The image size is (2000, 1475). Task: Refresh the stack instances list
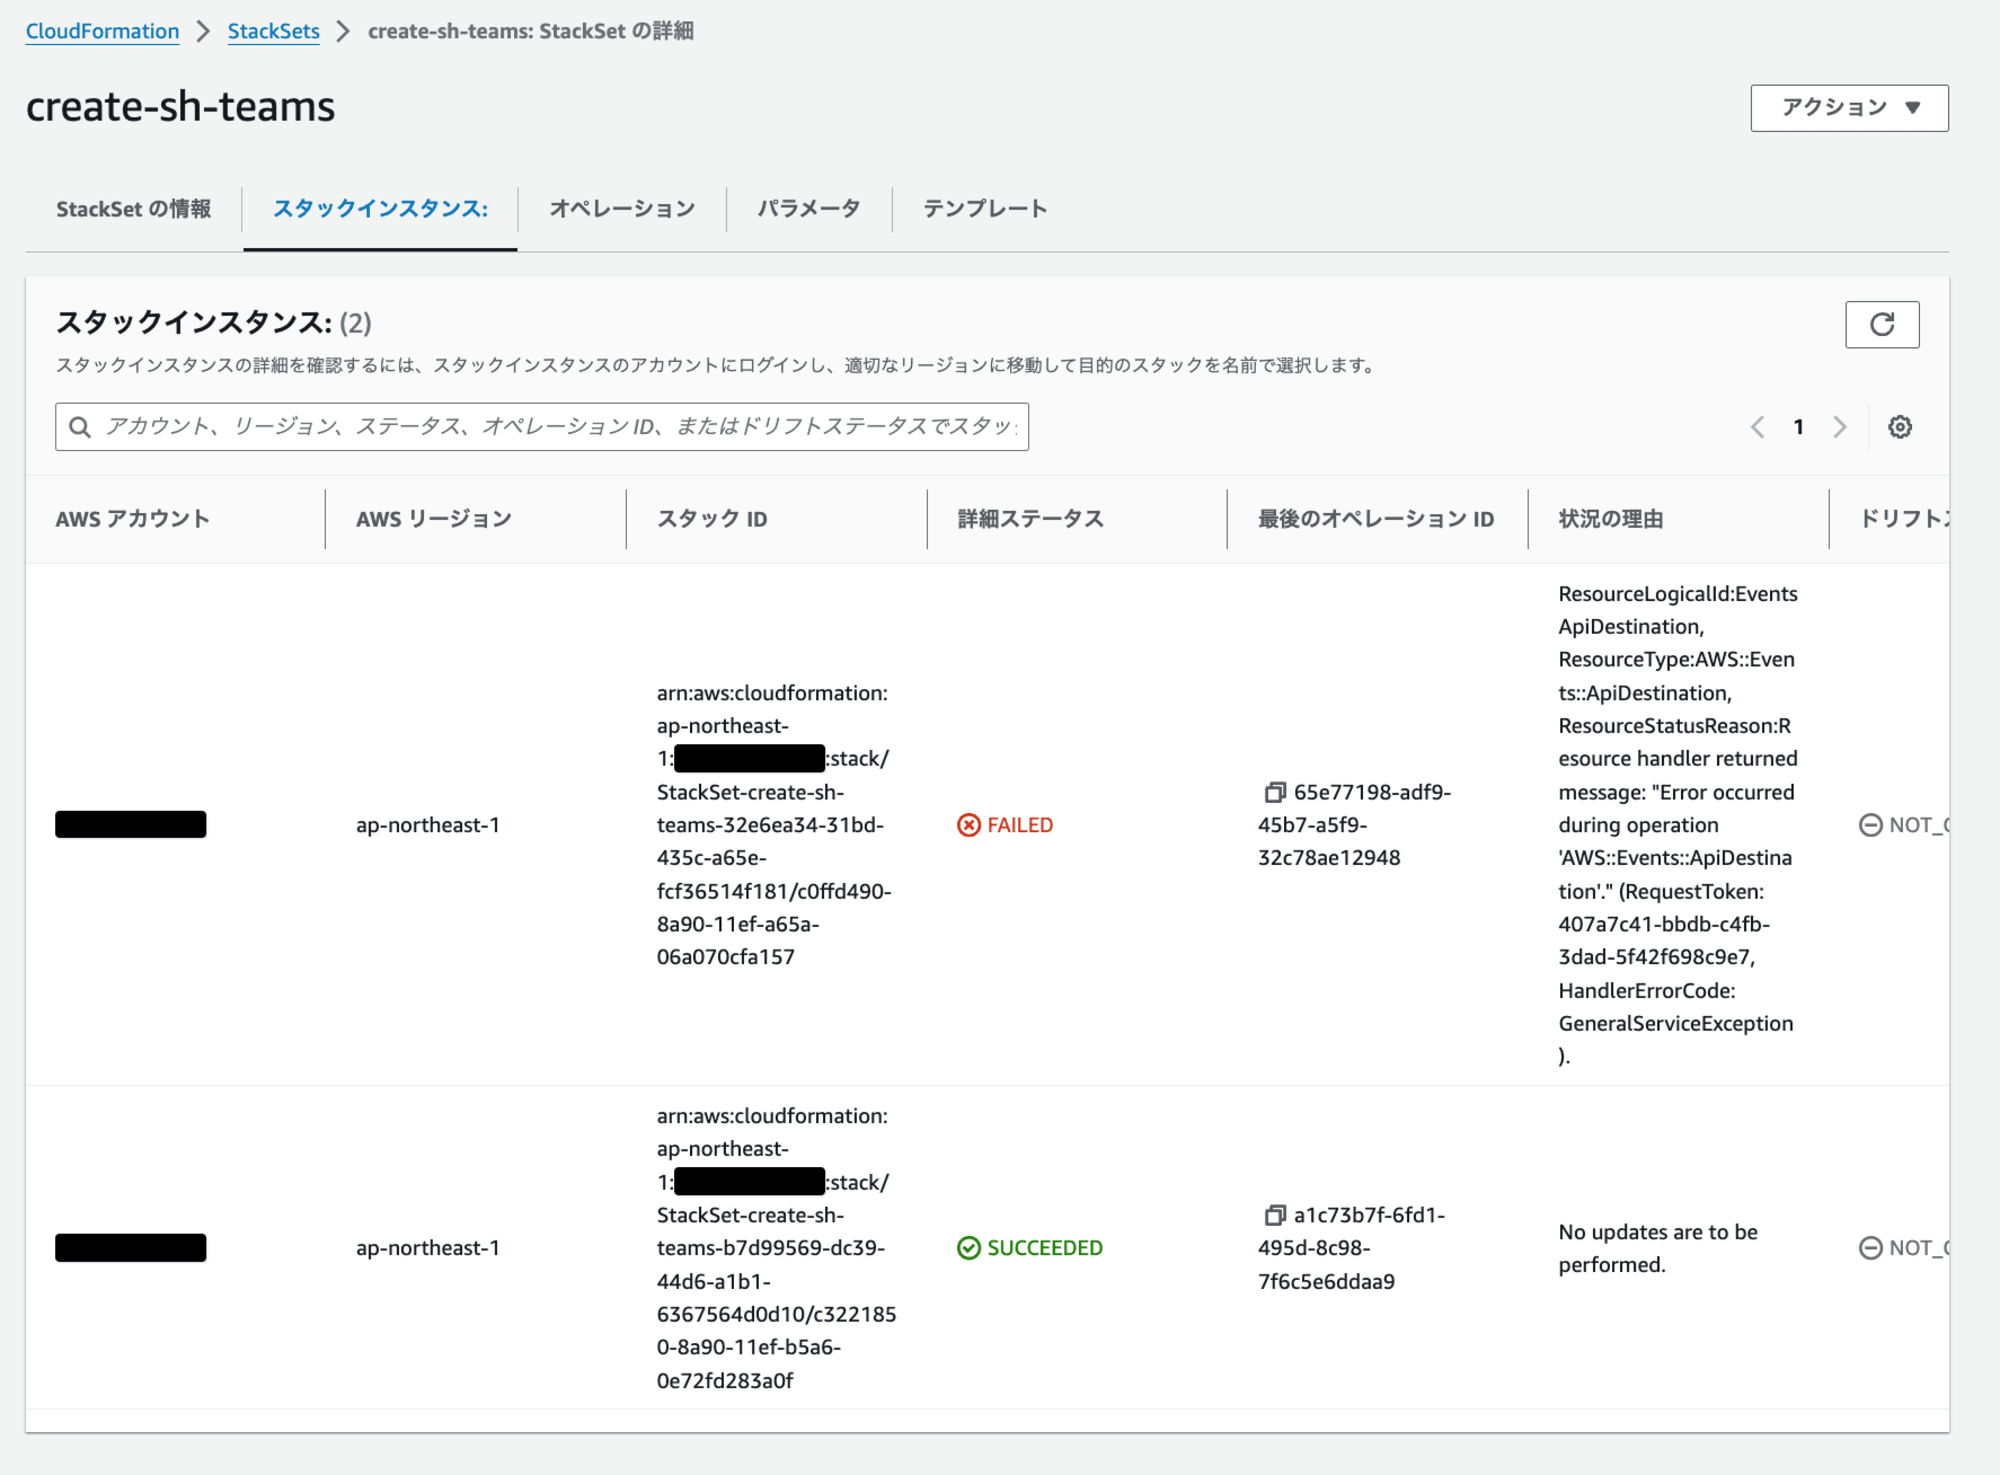tap(1881, 324)
